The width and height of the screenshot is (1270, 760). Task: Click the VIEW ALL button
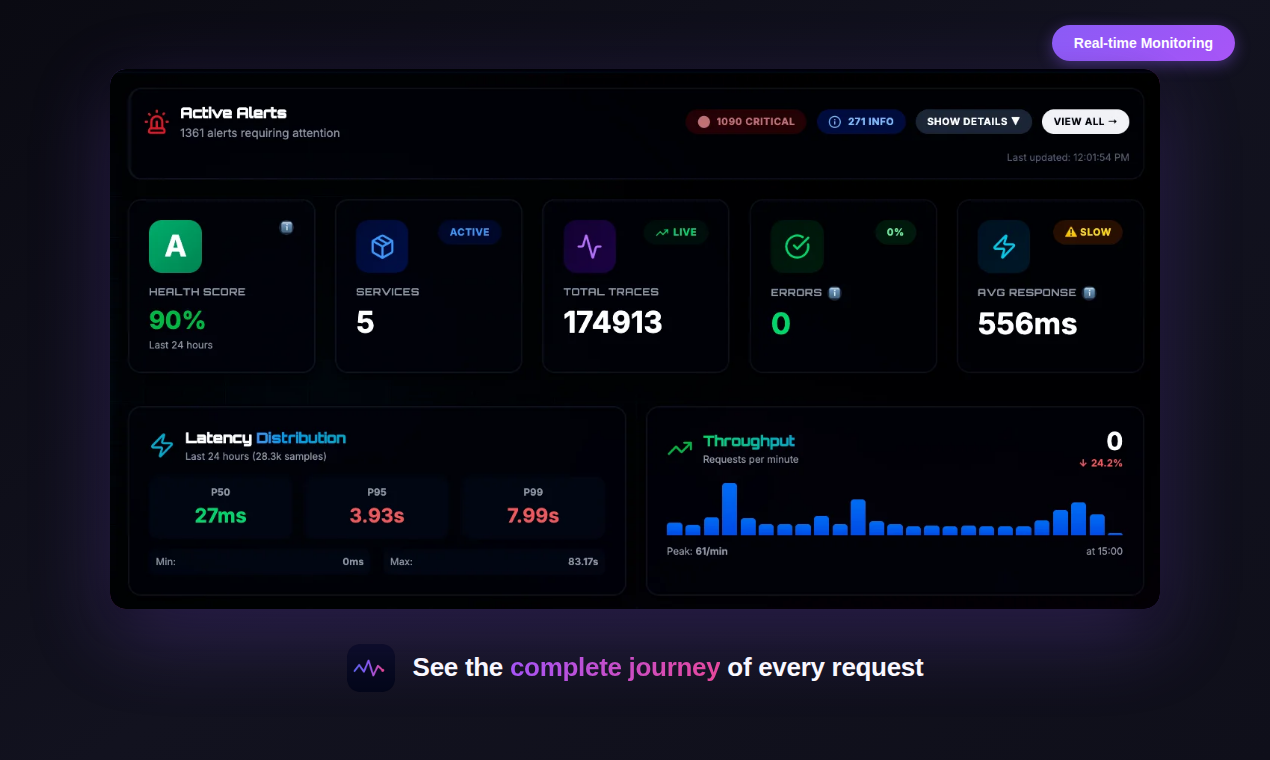tap(1085, 121)
